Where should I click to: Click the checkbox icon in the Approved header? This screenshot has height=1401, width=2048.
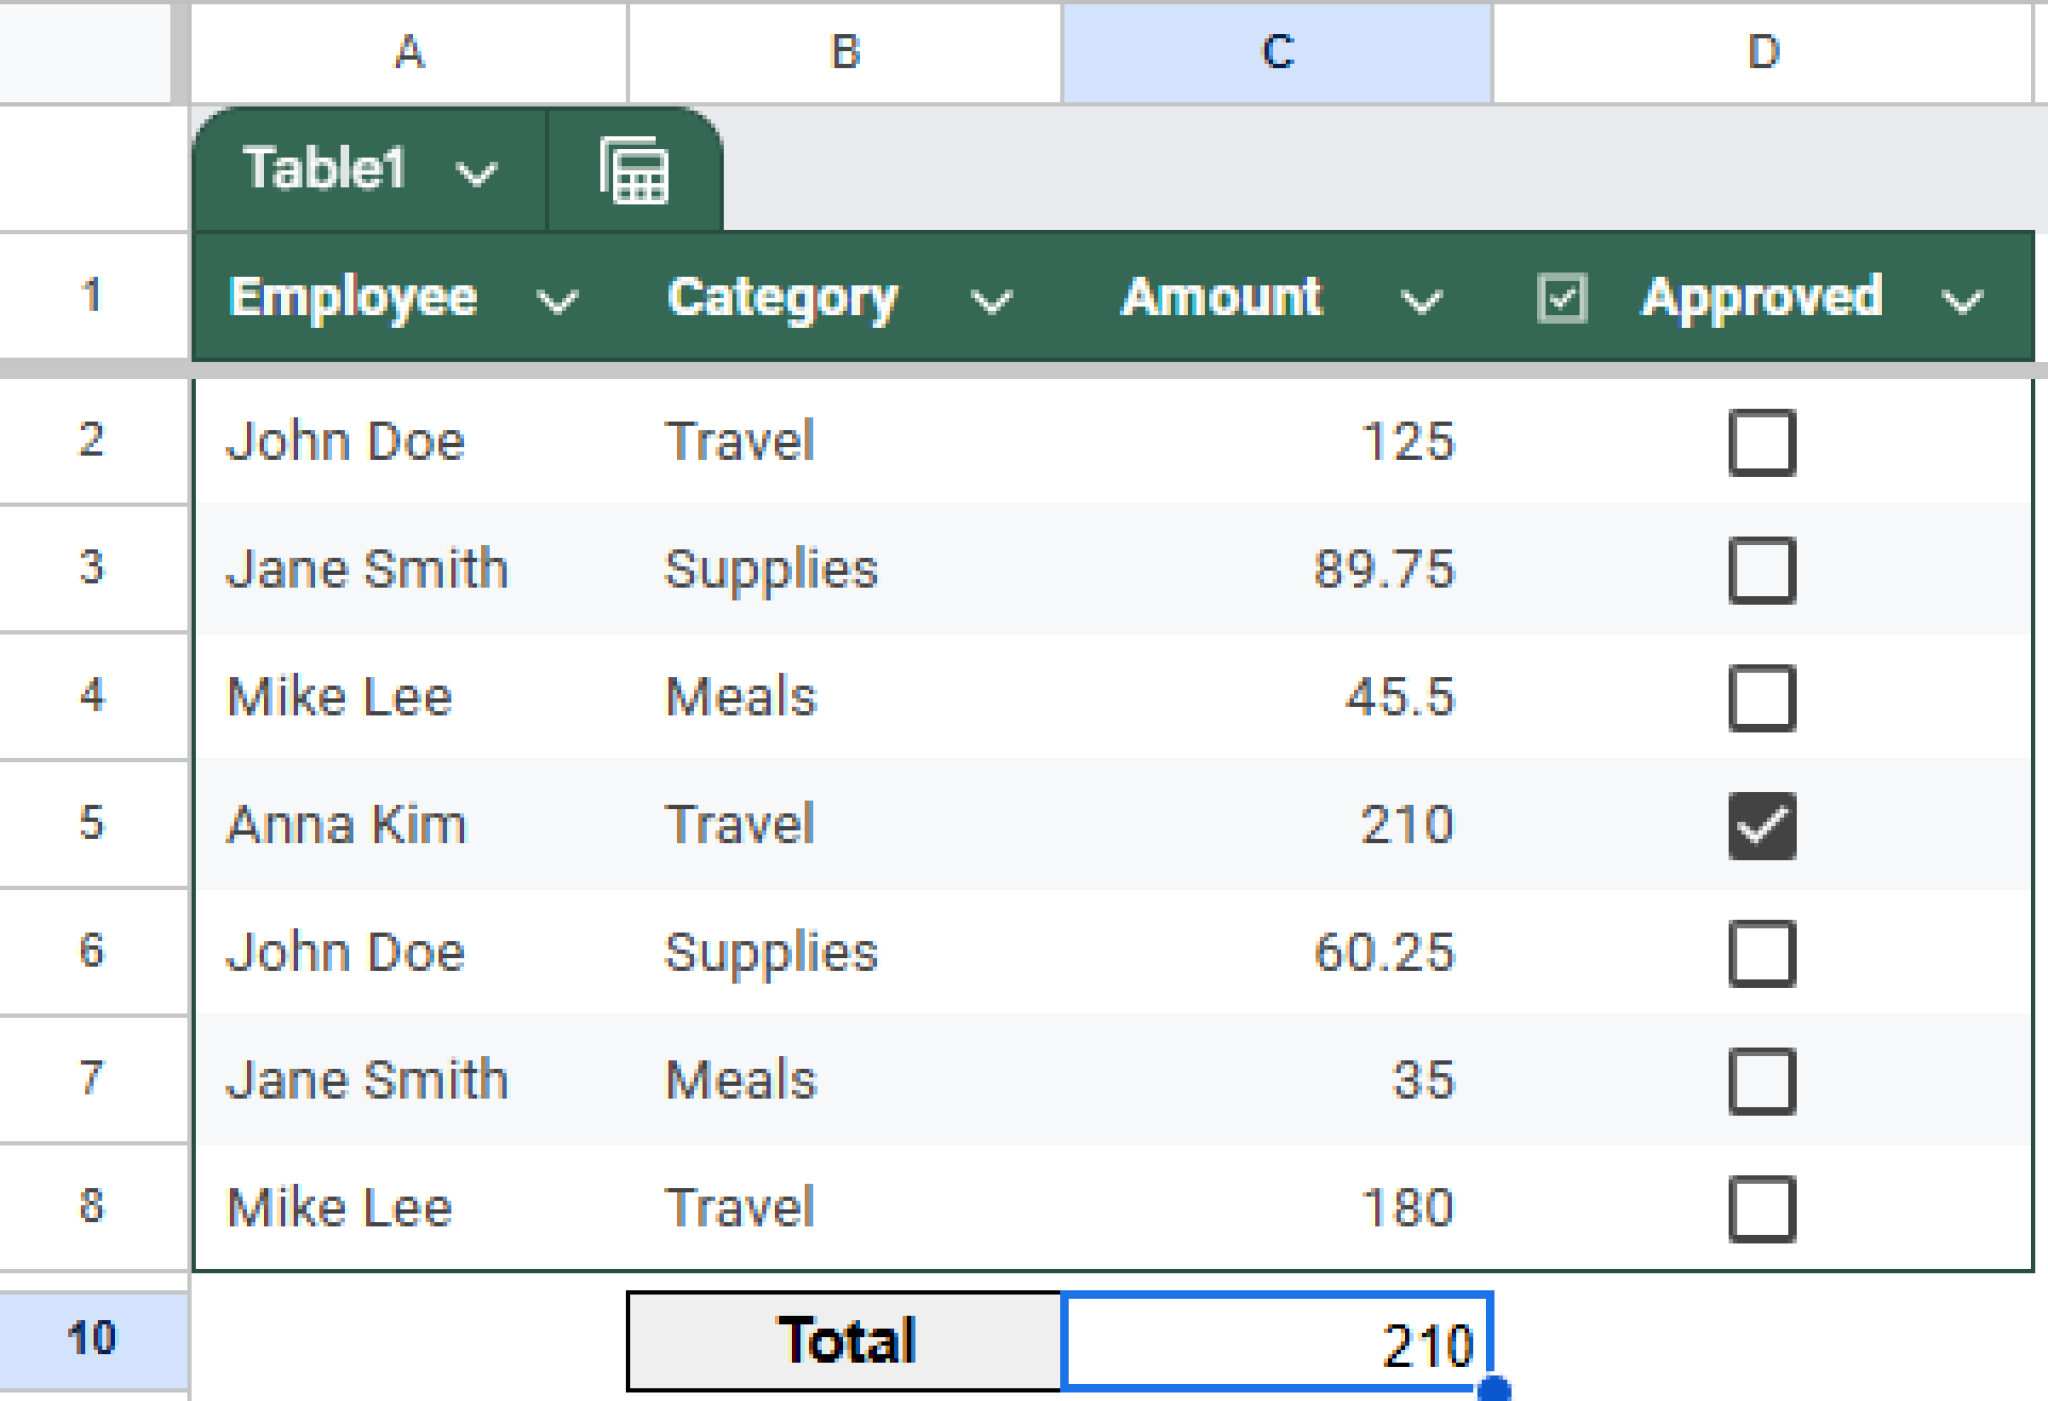coord(1560,297)
